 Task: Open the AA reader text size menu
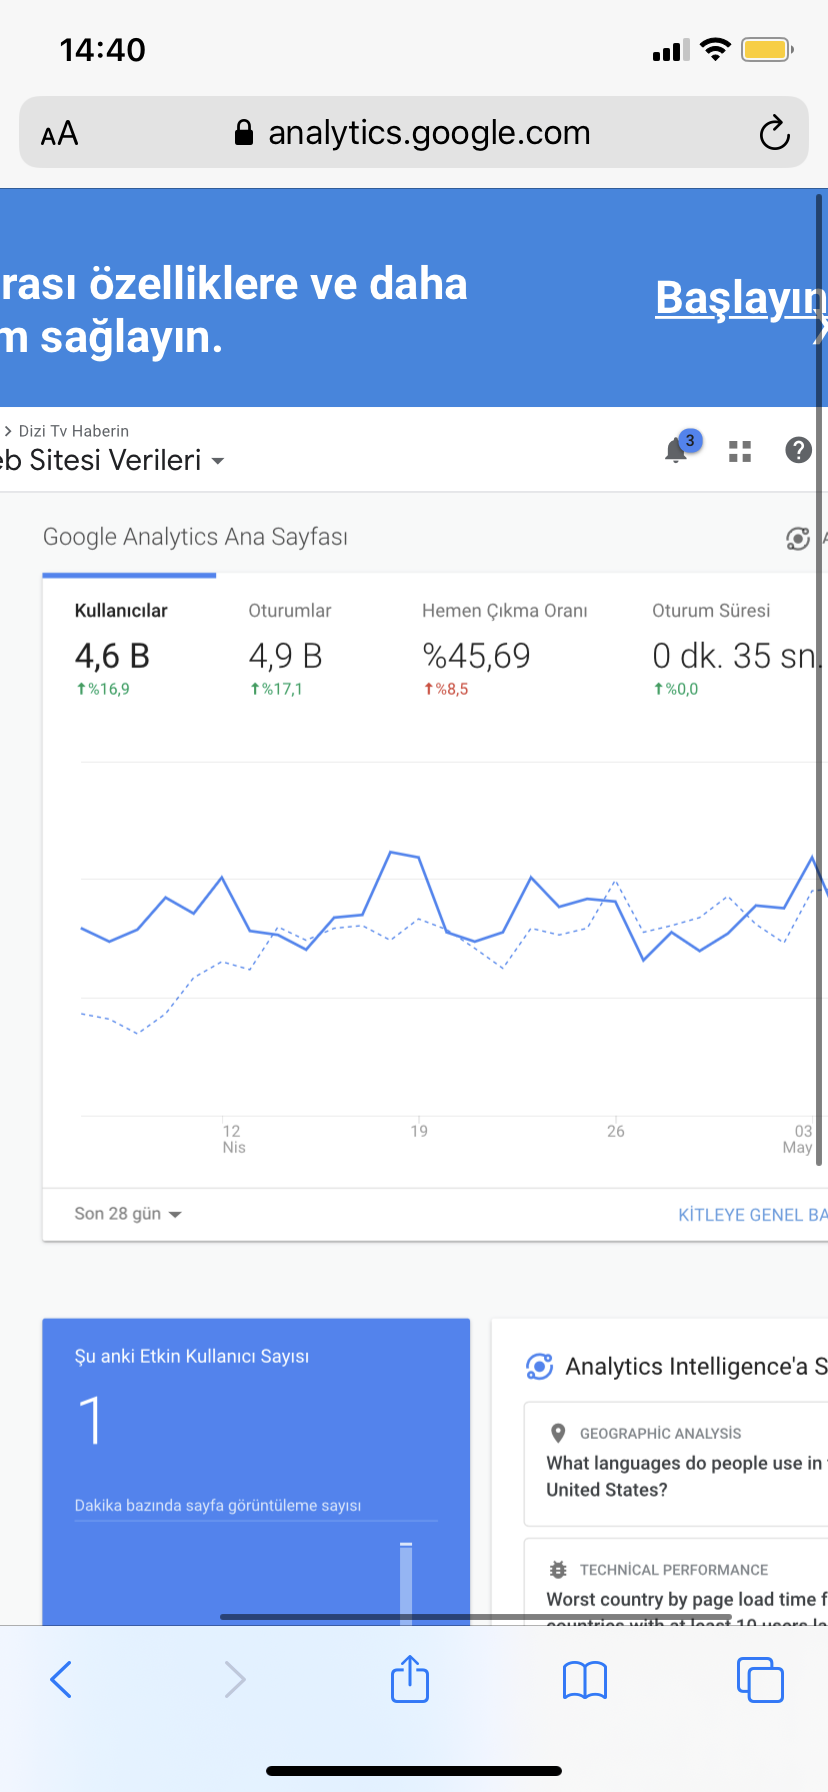[59, 133]
